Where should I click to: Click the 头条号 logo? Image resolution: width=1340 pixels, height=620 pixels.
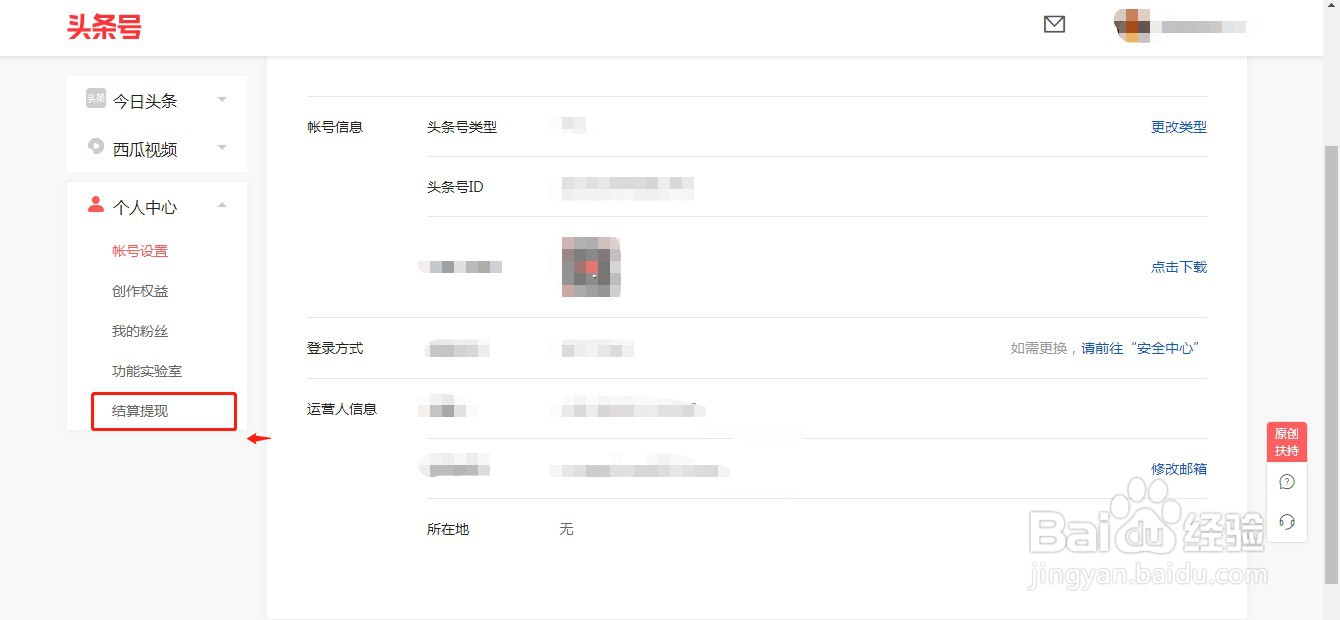coord(104,27)
